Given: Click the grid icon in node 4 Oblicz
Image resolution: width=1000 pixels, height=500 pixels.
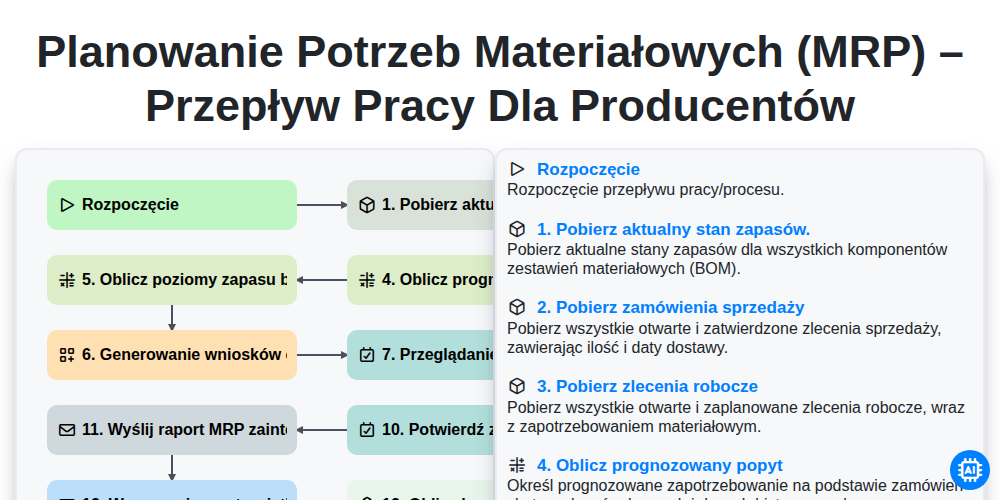Looking at the screenshot, I should [x=367, y=280].
